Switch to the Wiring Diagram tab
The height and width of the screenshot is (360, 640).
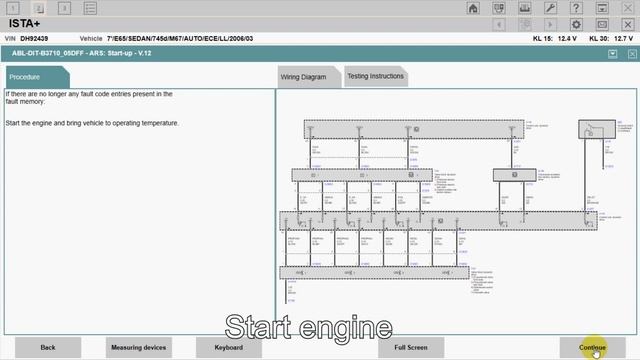click(x=309, y=77)
